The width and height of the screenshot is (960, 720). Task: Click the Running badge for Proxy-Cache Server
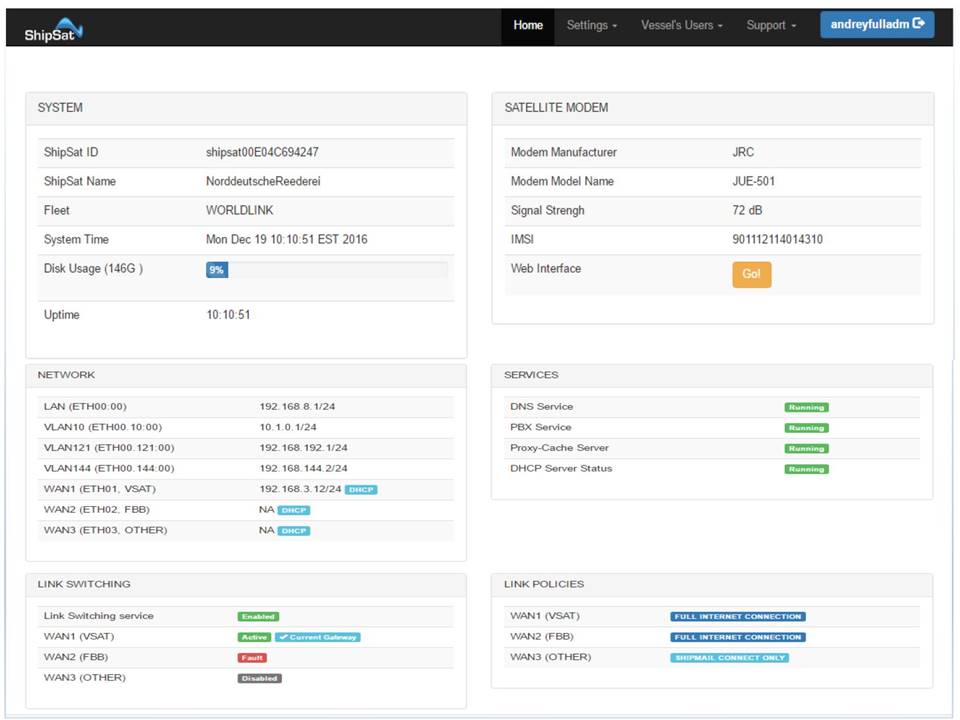point(806,448)
